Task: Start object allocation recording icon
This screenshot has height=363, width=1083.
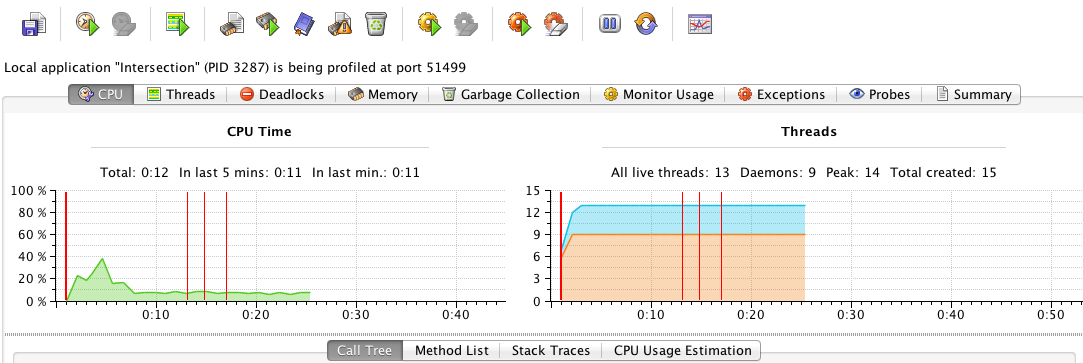Action: click(x=269, y=24)
